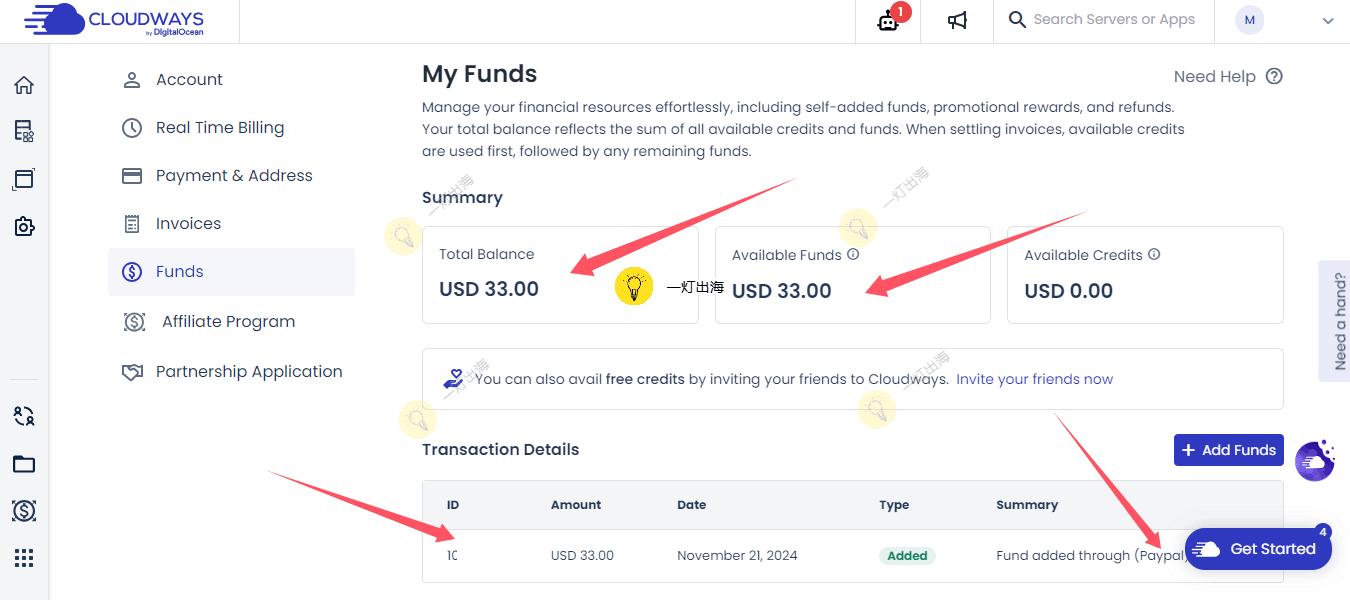Open Payment & Address page
This screenshot has height=600, width=1350.
click(x=233, y=176)
